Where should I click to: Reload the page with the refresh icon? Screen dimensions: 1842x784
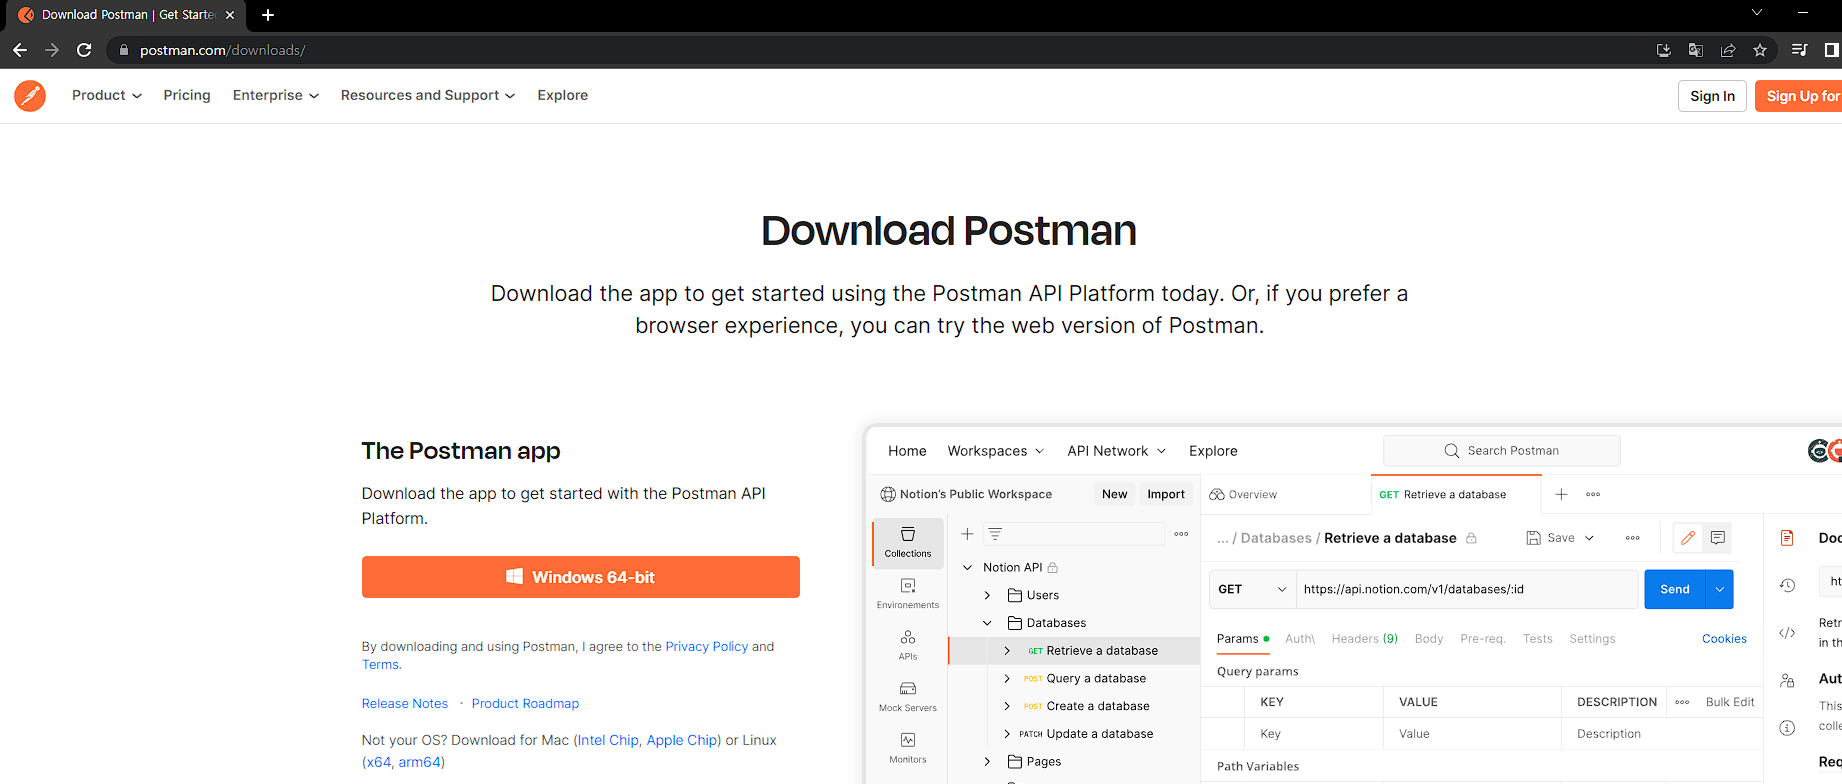tap(84, 50)
